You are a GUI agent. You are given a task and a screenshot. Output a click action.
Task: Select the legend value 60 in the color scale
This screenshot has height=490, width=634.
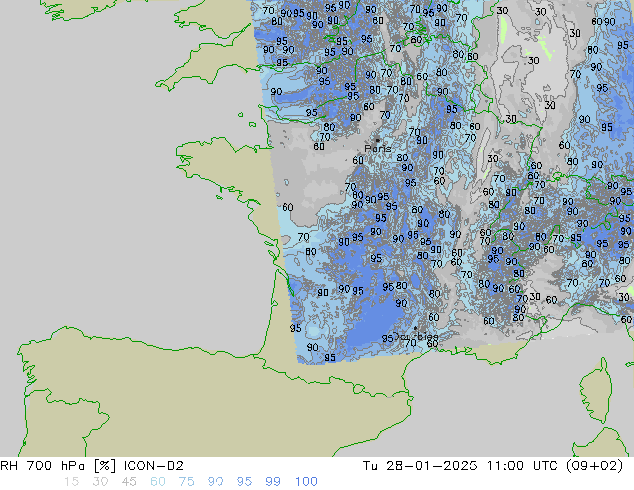tap(158, 482)
